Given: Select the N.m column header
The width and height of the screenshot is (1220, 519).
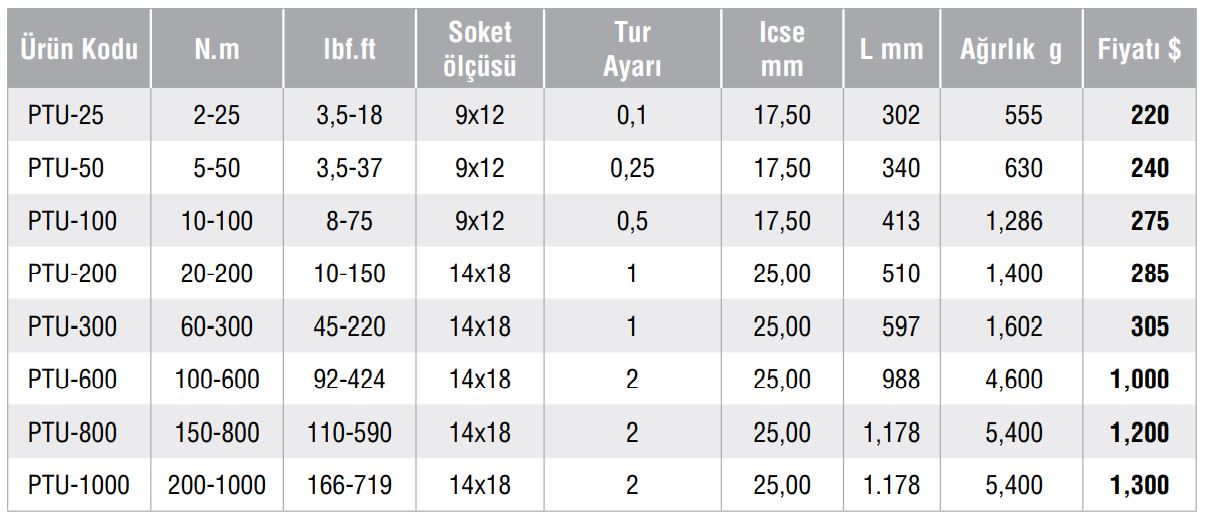Looking at the screenshot, I should pos(217,49).
